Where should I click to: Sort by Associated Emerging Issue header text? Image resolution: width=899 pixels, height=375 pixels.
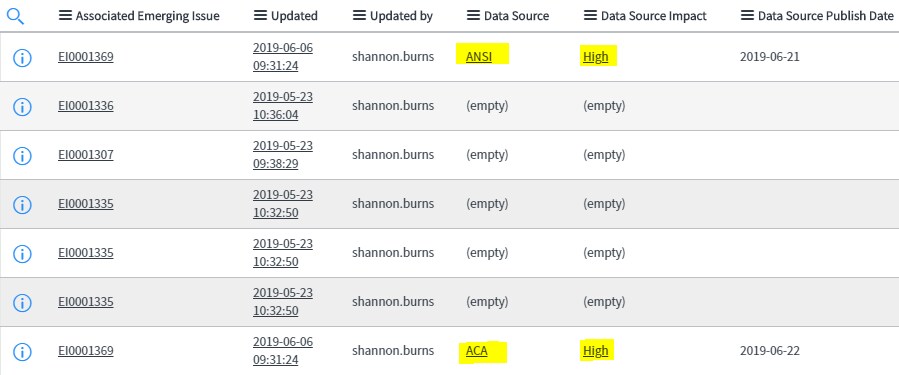[147, 16]
